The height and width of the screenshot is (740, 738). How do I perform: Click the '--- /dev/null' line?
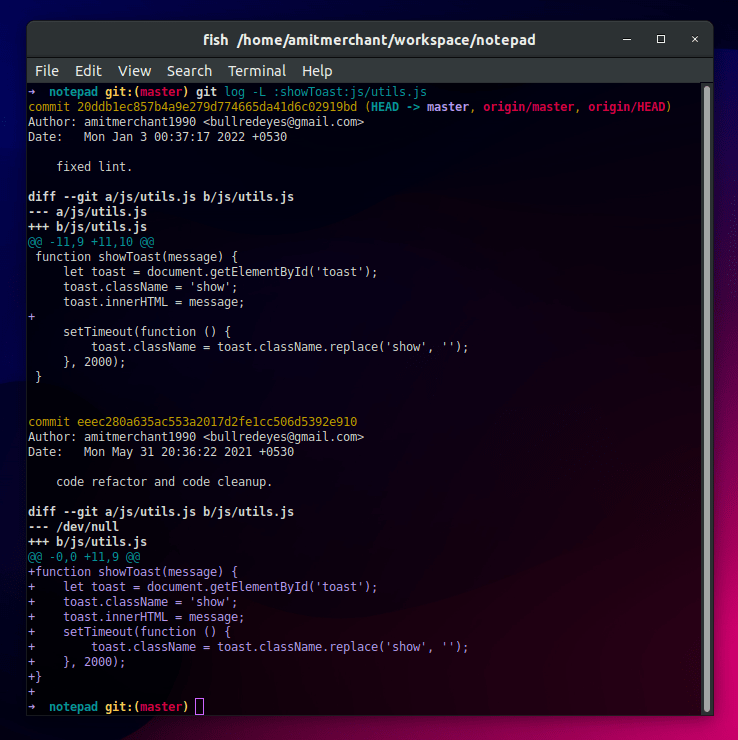click(x=73, y=527)
